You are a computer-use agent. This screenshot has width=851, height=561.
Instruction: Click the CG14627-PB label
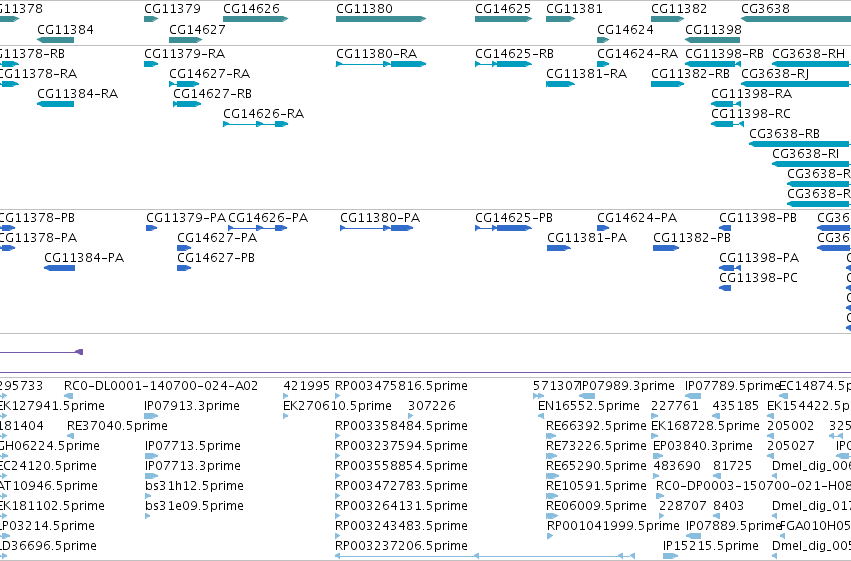[216, 258]
